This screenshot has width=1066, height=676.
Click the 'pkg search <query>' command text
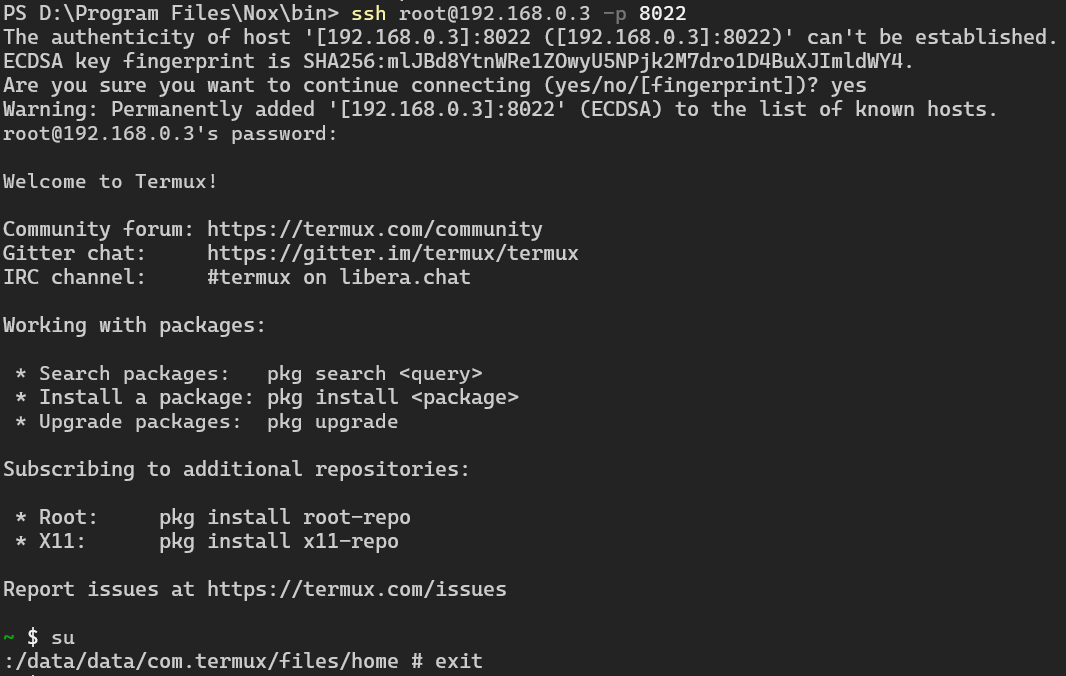[375, 373]
